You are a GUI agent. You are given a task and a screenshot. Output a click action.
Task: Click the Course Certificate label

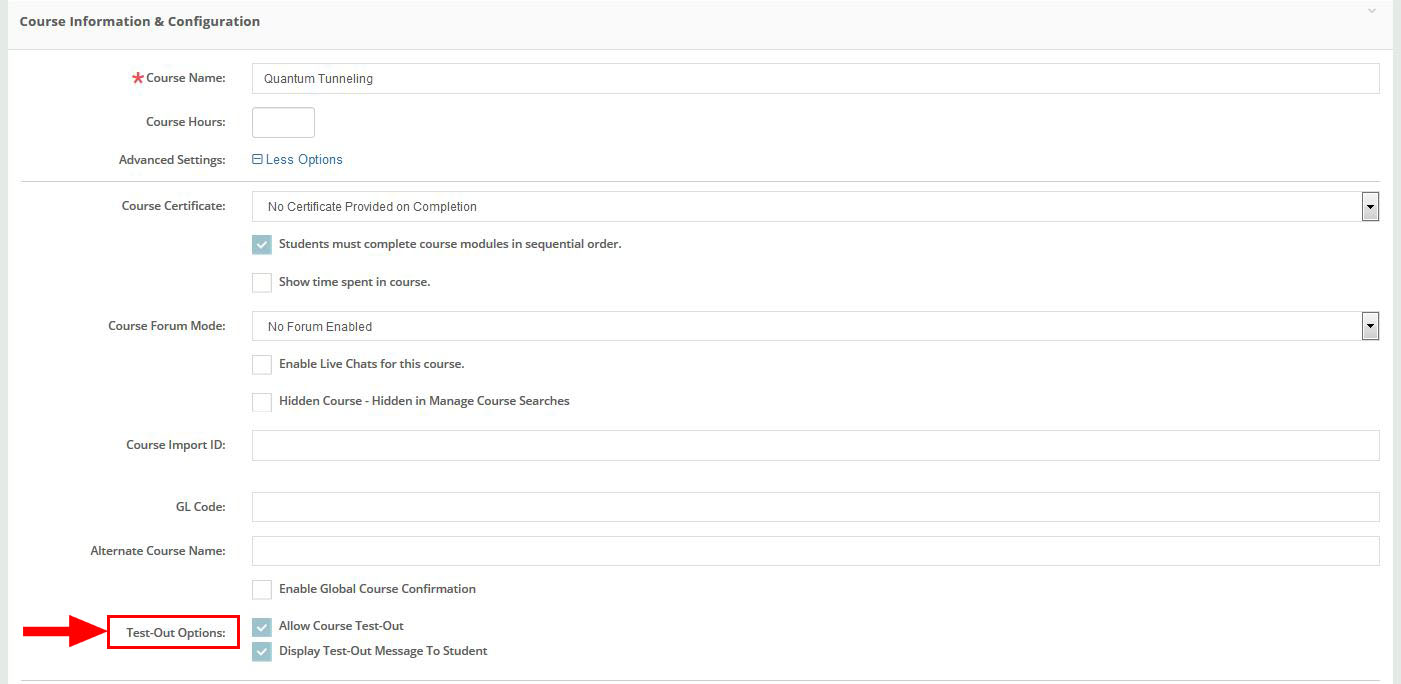(x=173, y=207)
